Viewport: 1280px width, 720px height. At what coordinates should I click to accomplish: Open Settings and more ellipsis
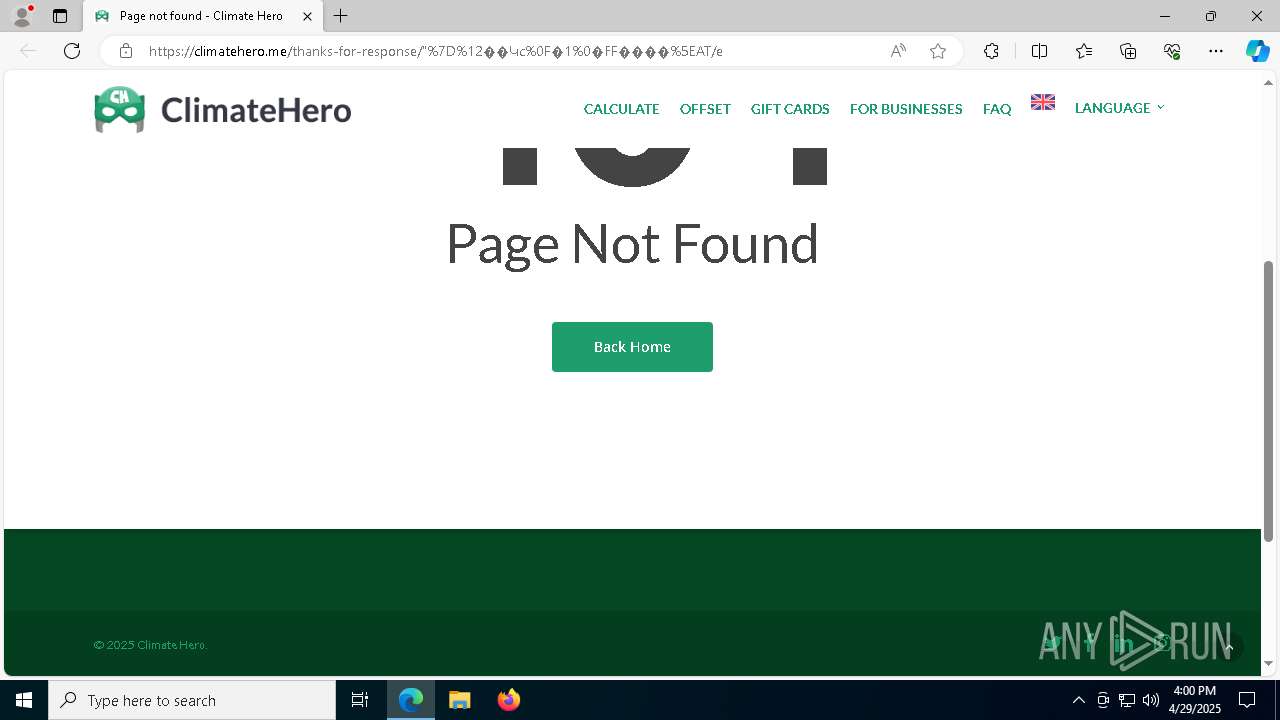click(x=1216, y=51)
